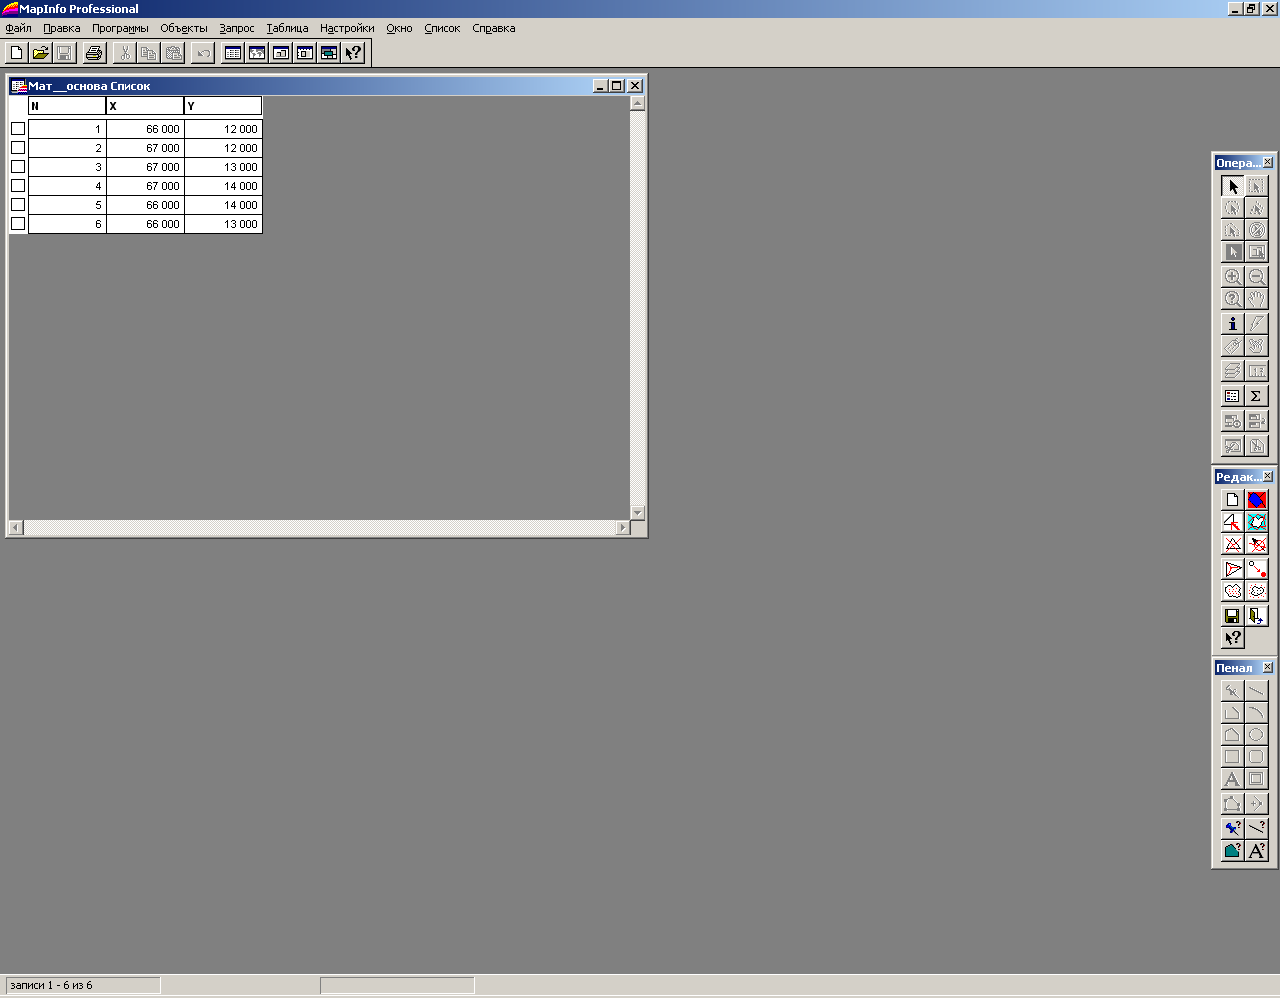Select the X cell in row N 4
The width and height of the screenshot is (1280, 998).
pyautogui.click(x=145, y=186)
